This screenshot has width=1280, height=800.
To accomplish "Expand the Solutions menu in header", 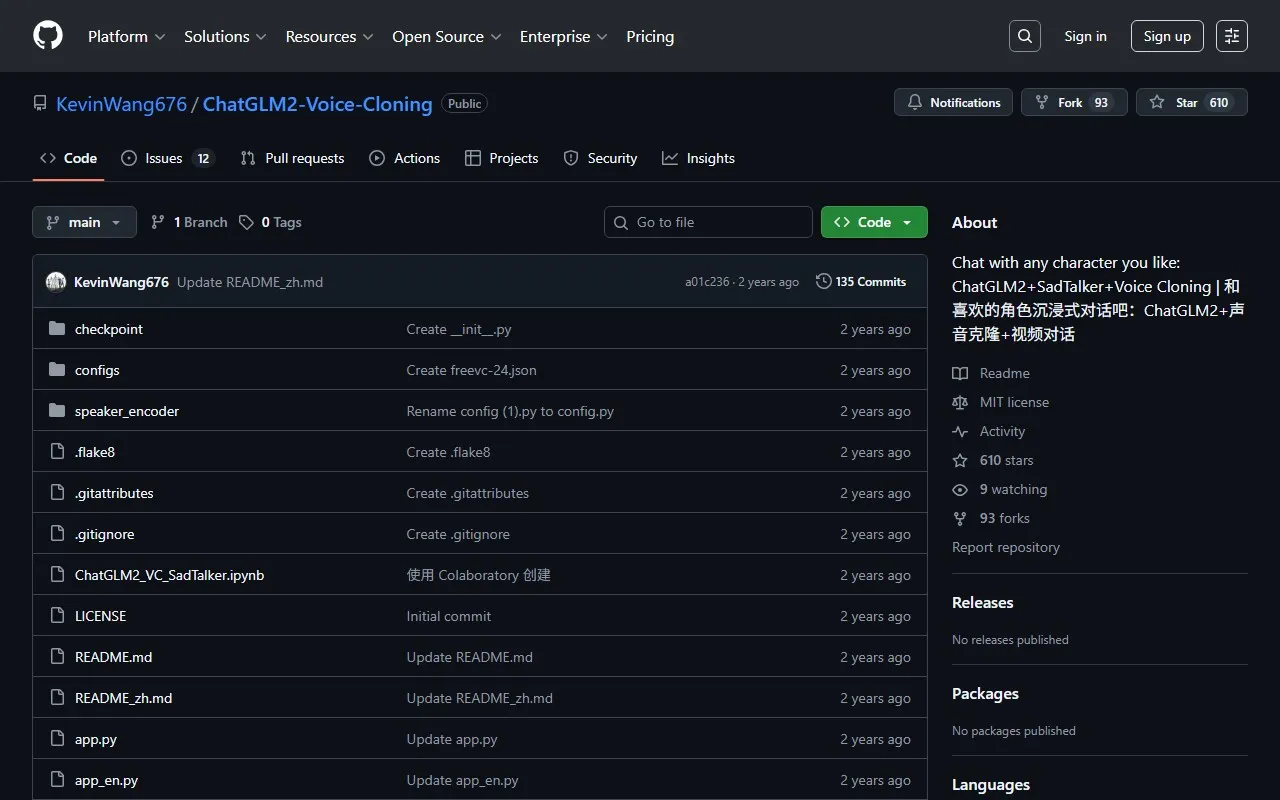I will pos(225,36).
